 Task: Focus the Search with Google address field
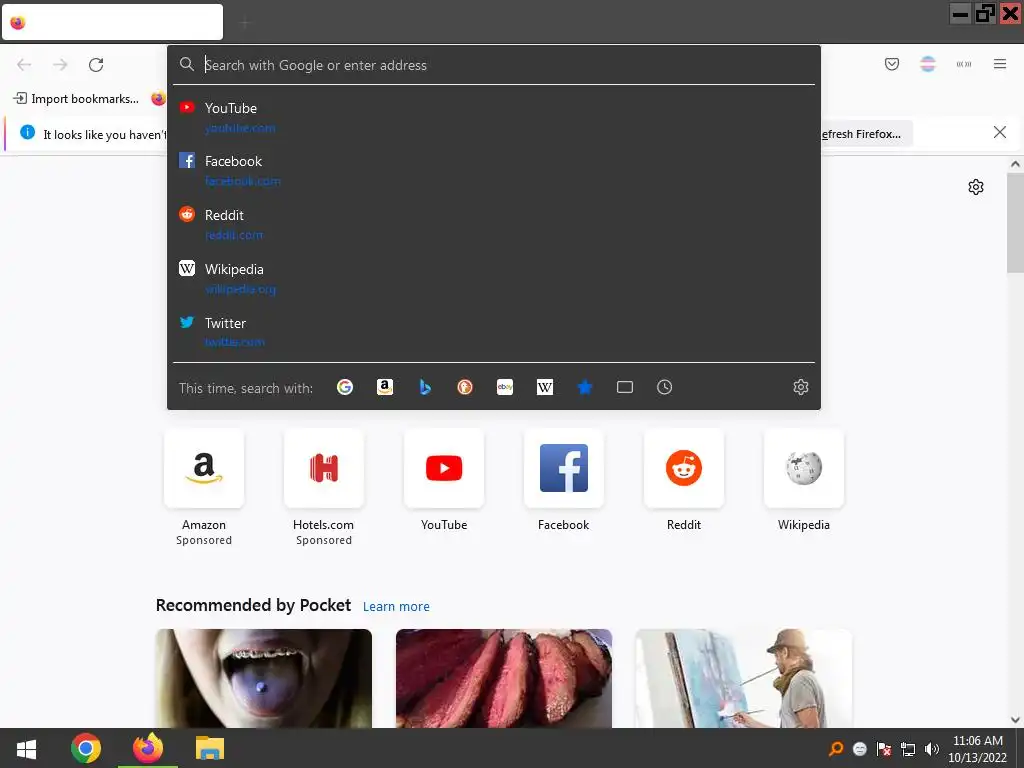pyautogui.click(x=494, y=65)
